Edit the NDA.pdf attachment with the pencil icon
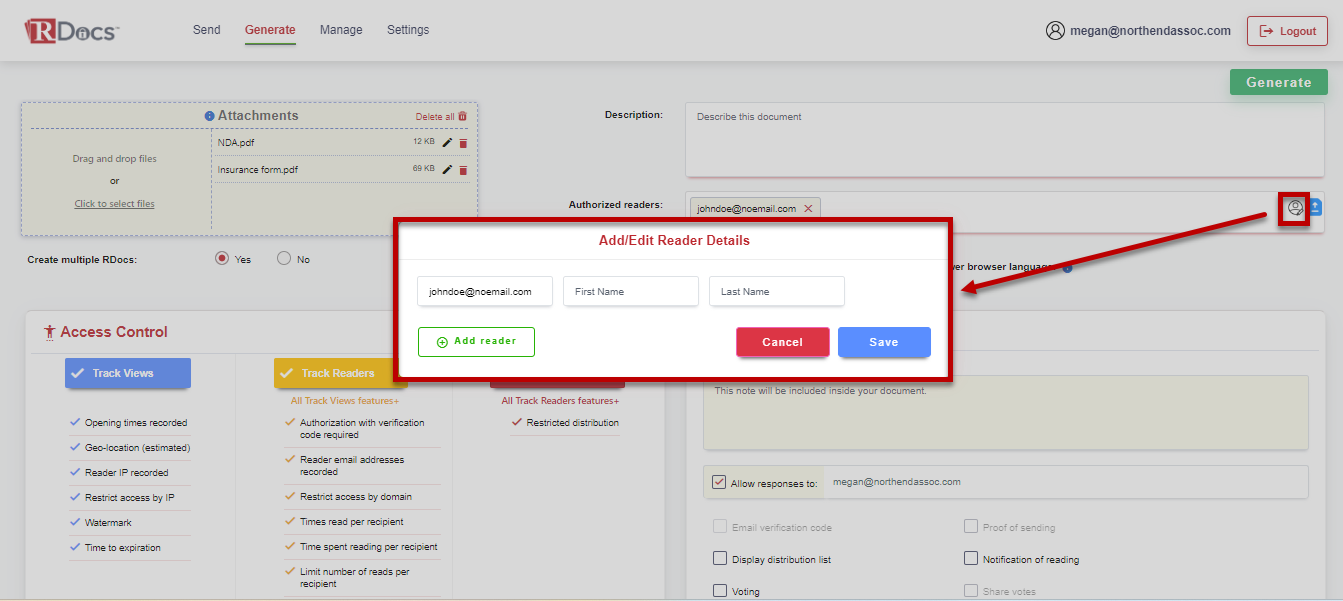Image resolution: width=1343 pixels, height=601 pixels. (447, 142)
